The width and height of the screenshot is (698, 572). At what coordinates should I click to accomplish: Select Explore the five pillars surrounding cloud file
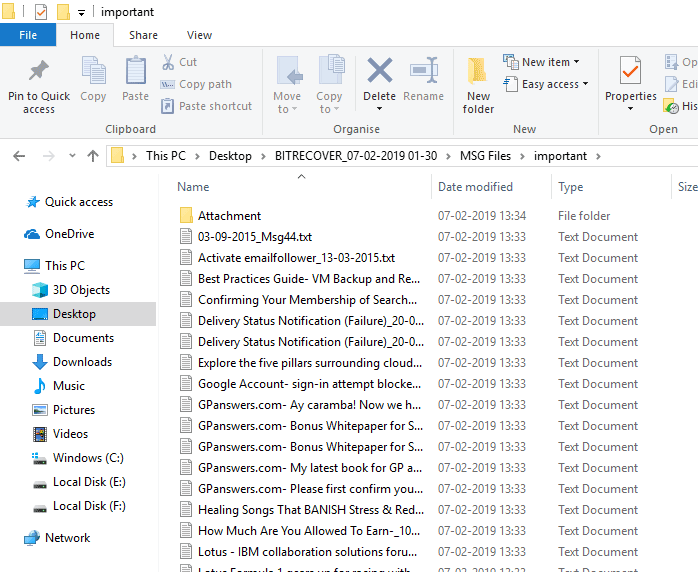coord(310,363)
